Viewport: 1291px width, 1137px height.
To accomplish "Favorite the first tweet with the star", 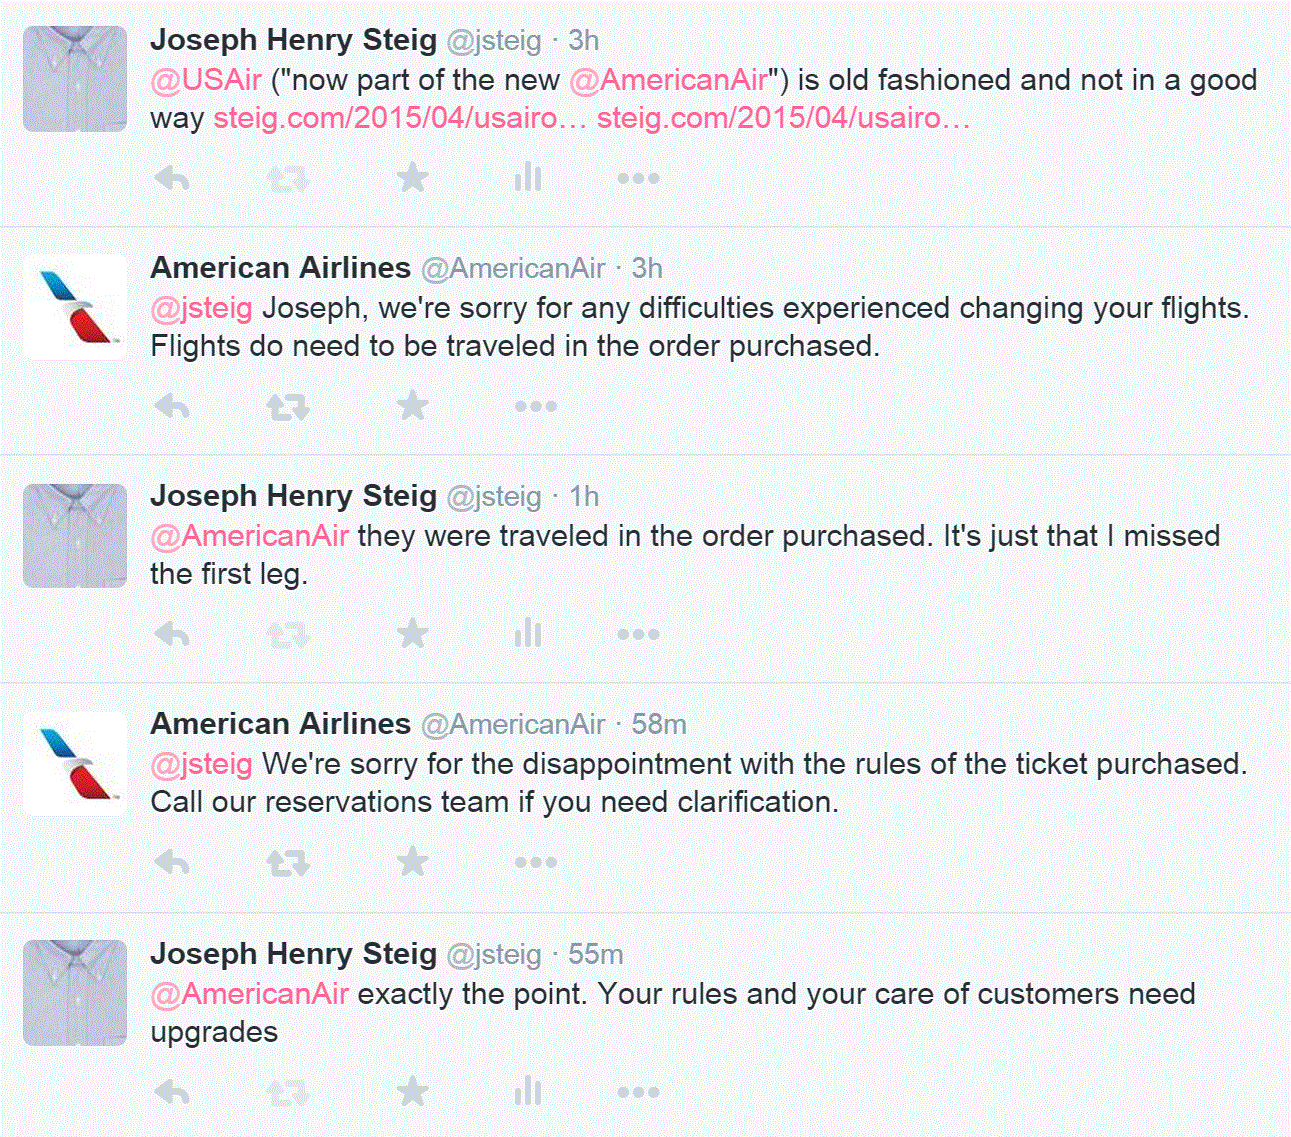I will (412, 179).
